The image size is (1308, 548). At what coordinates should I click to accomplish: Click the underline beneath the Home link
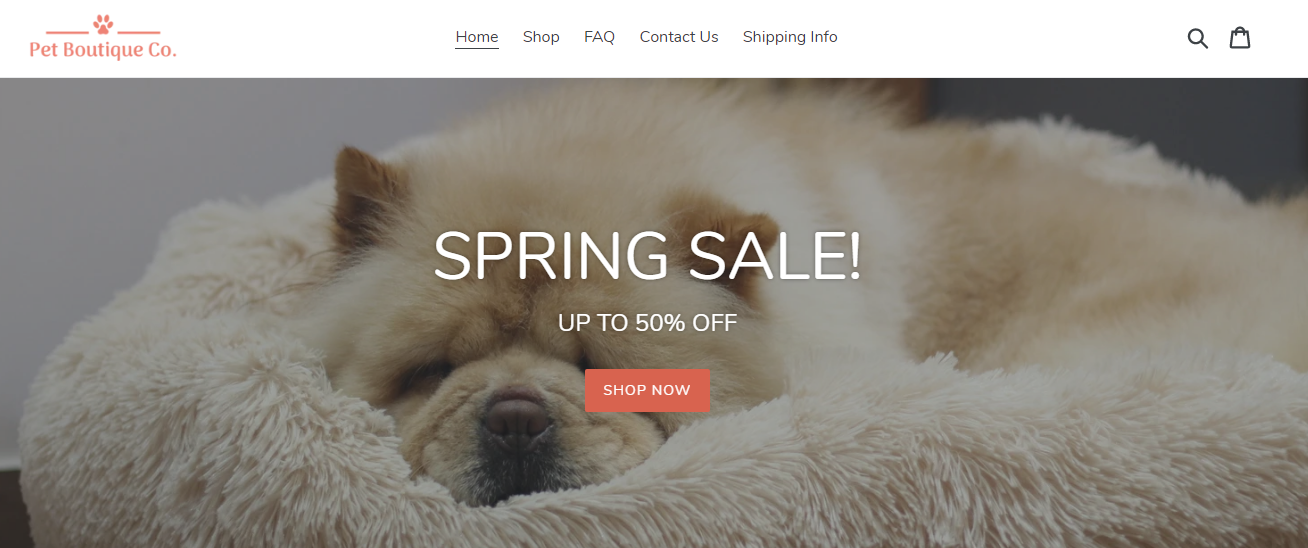point(477,48)
